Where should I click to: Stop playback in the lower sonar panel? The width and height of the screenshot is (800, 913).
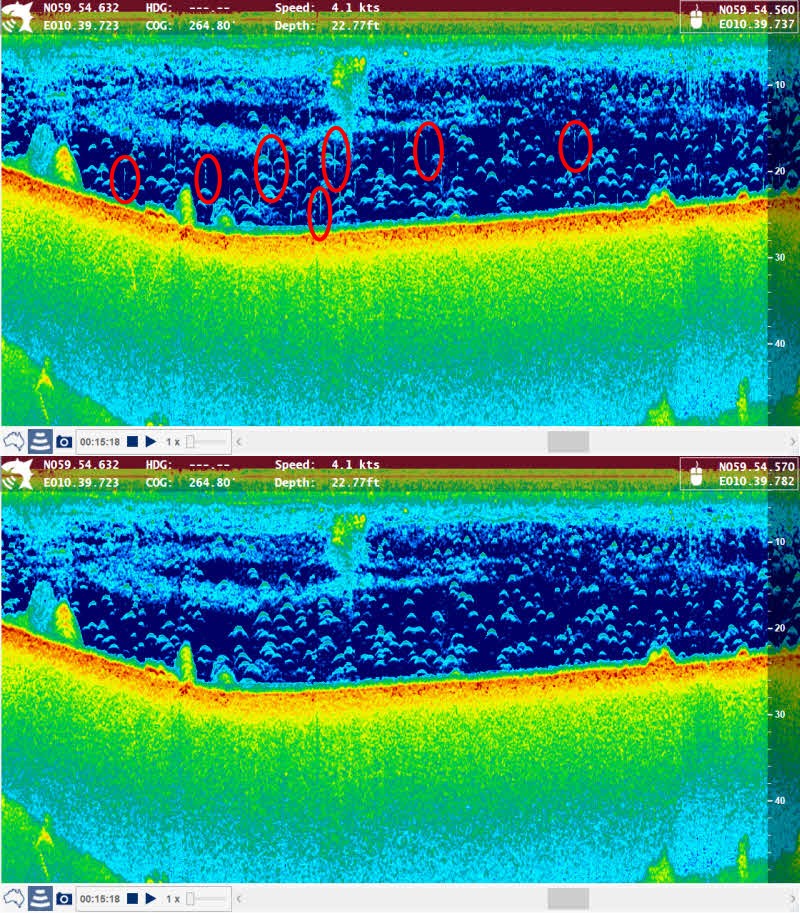[132, 898]
